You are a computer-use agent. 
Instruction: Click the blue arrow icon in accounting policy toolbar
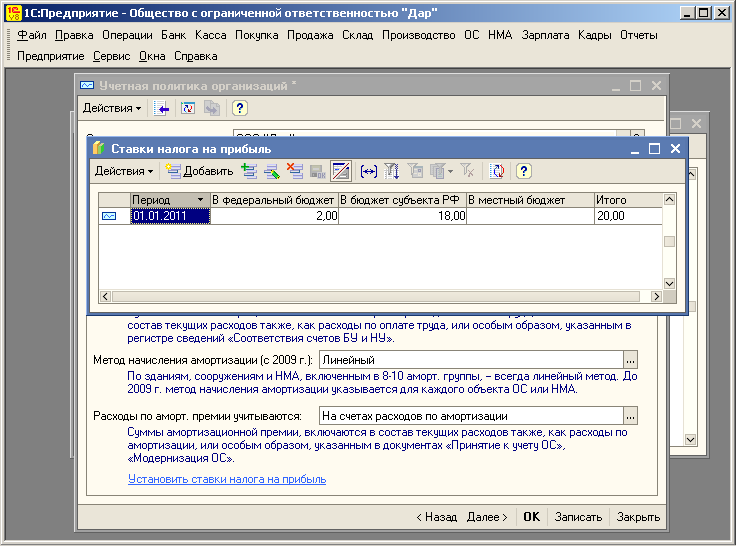pos(161,108)
